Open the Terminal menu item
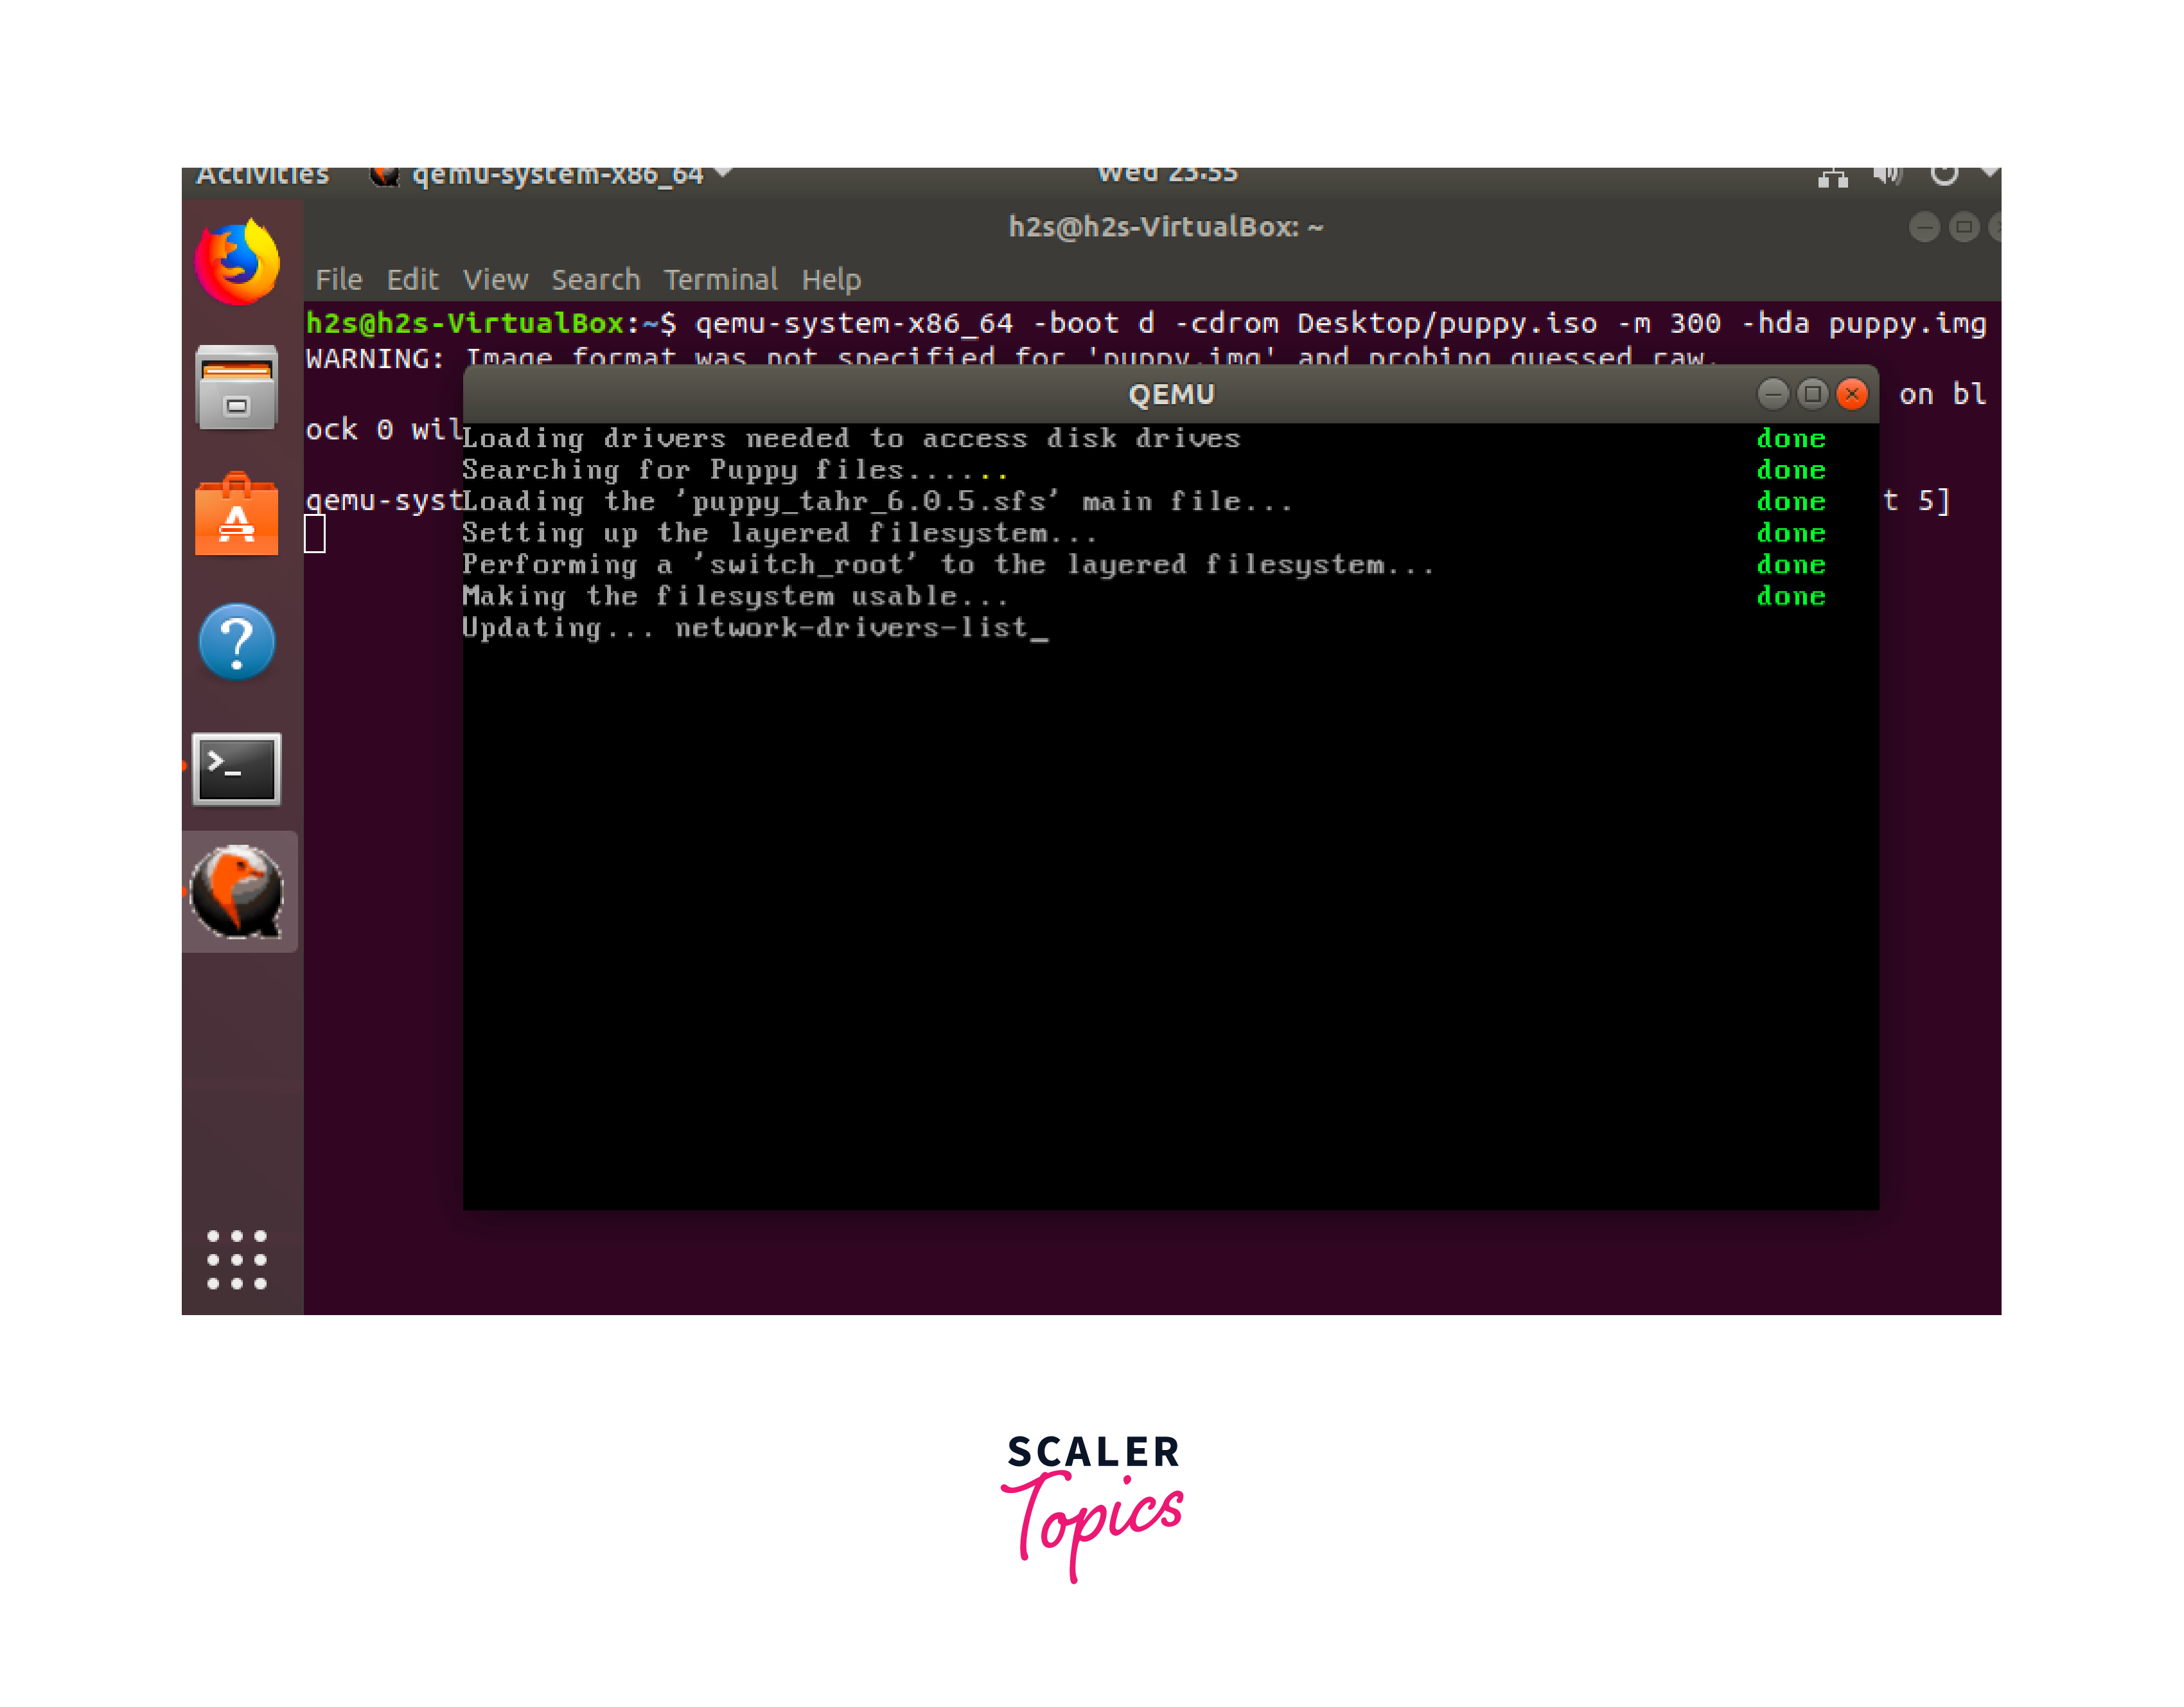The image size is (2184, 1707). (720, 280)
